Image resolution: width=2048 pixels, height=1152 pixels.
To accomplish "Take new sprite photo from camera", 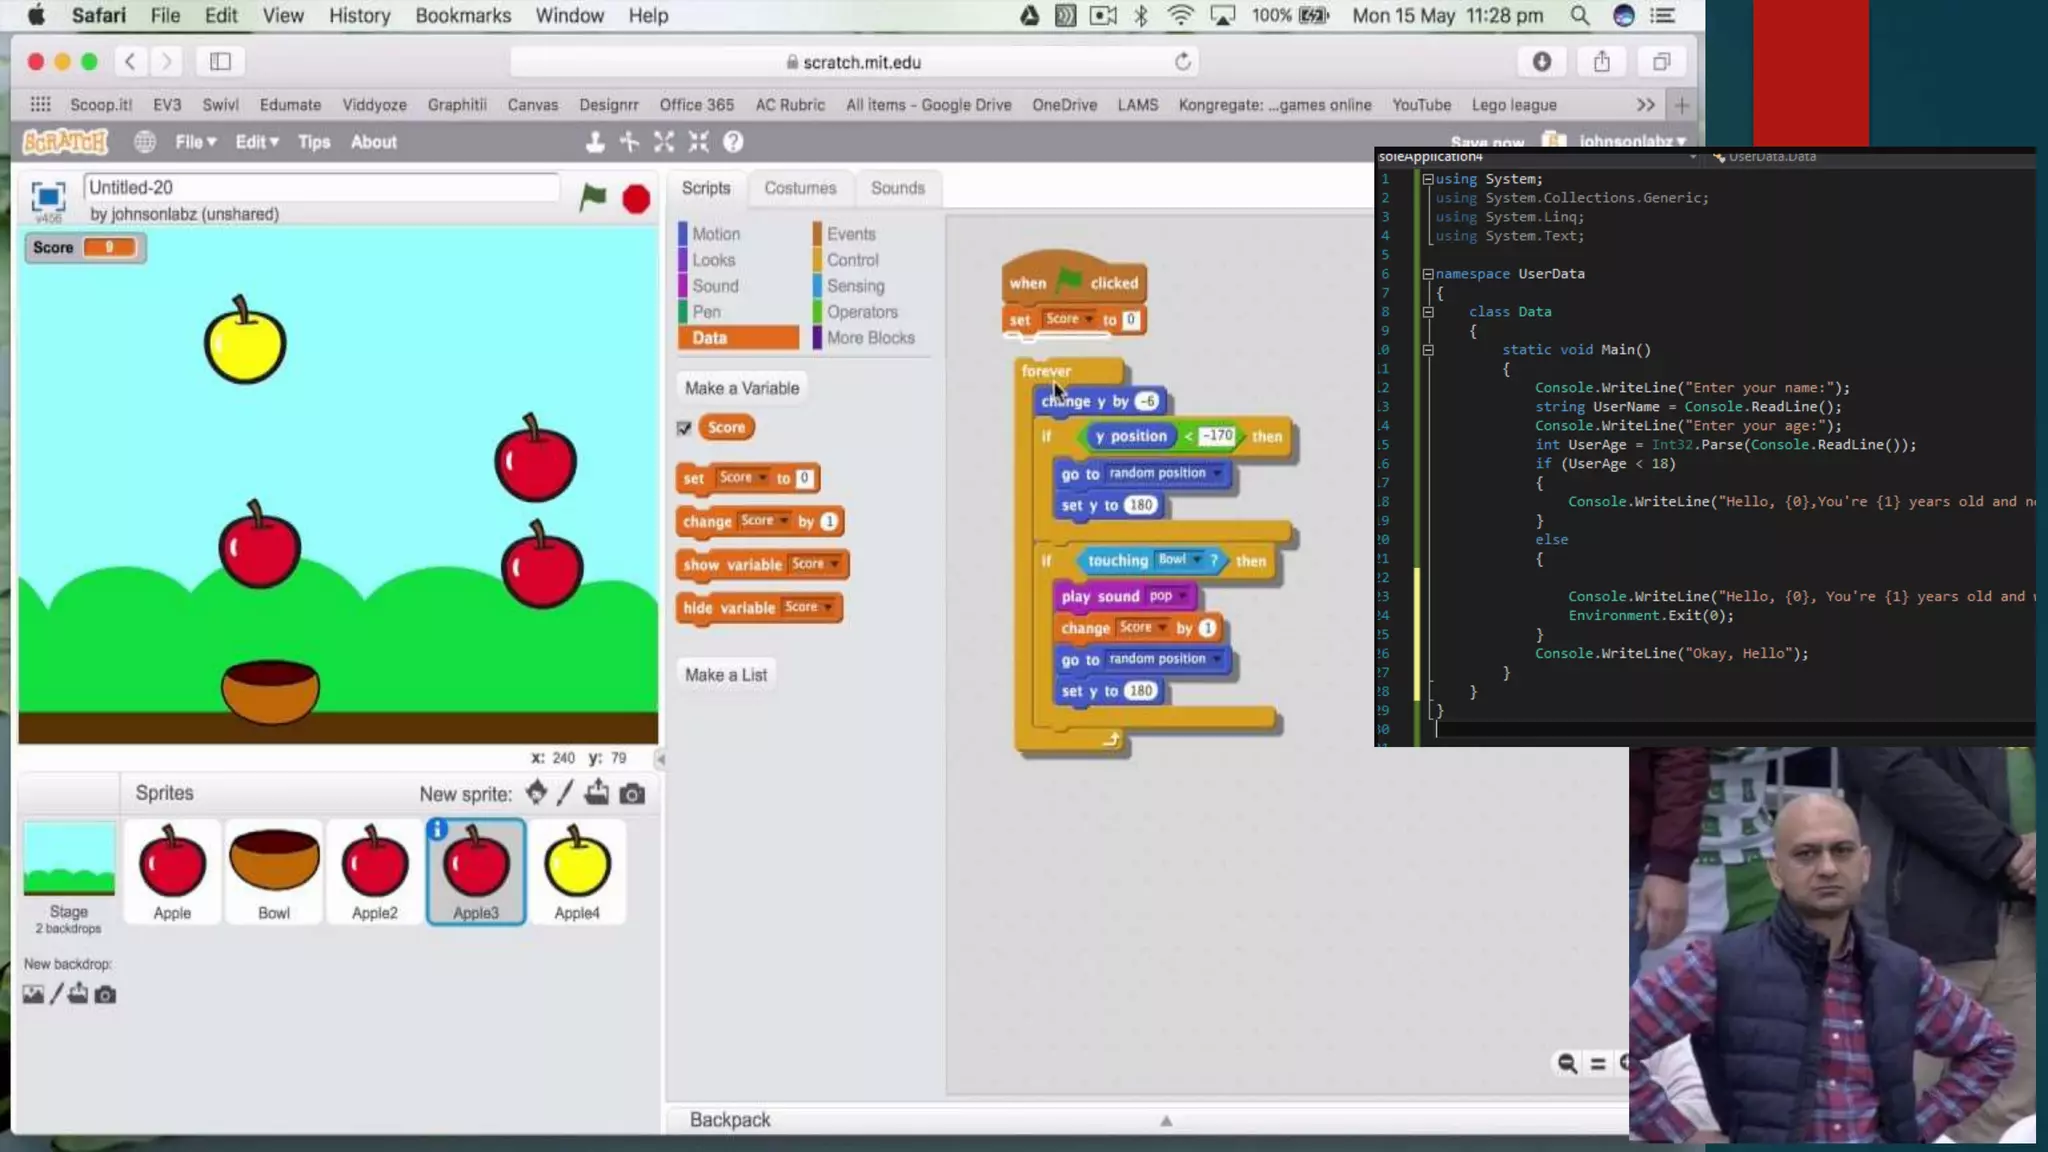I will coord(632,794).
